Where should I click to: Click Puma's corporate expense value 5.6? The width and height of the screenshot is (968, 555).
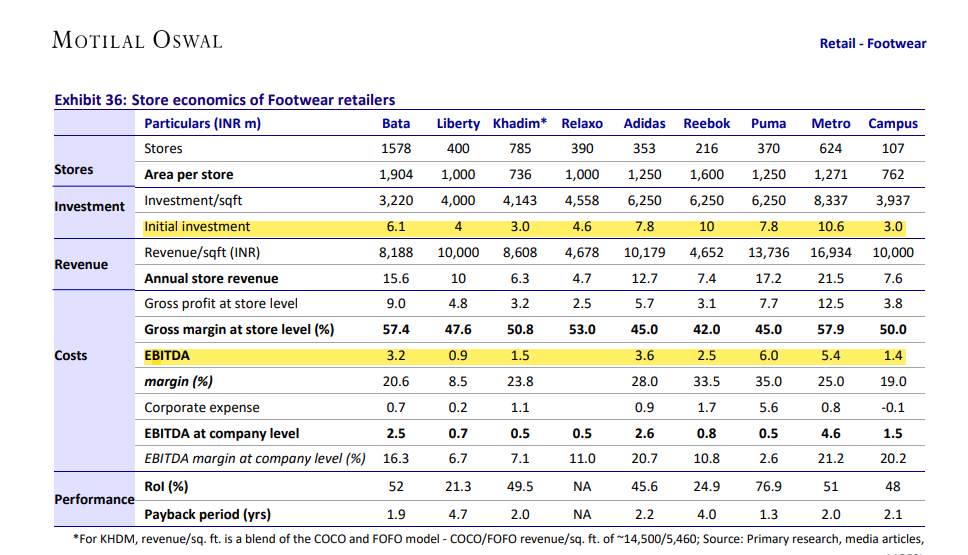768,407
